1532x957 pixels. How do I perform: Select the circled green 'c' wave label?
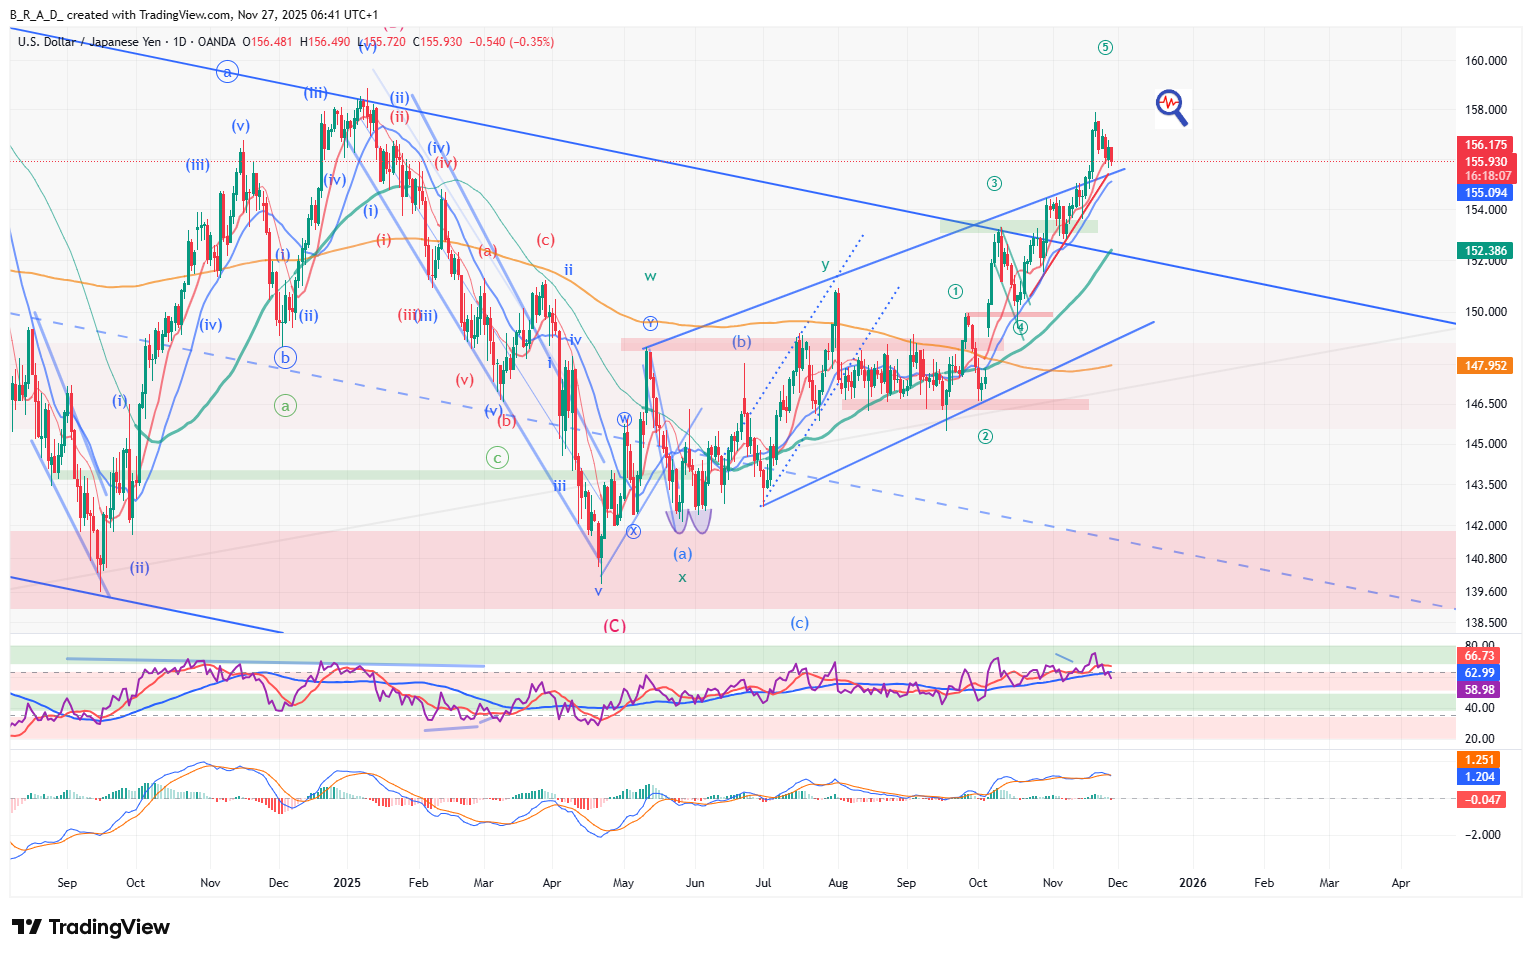click(x=497, y=458)
